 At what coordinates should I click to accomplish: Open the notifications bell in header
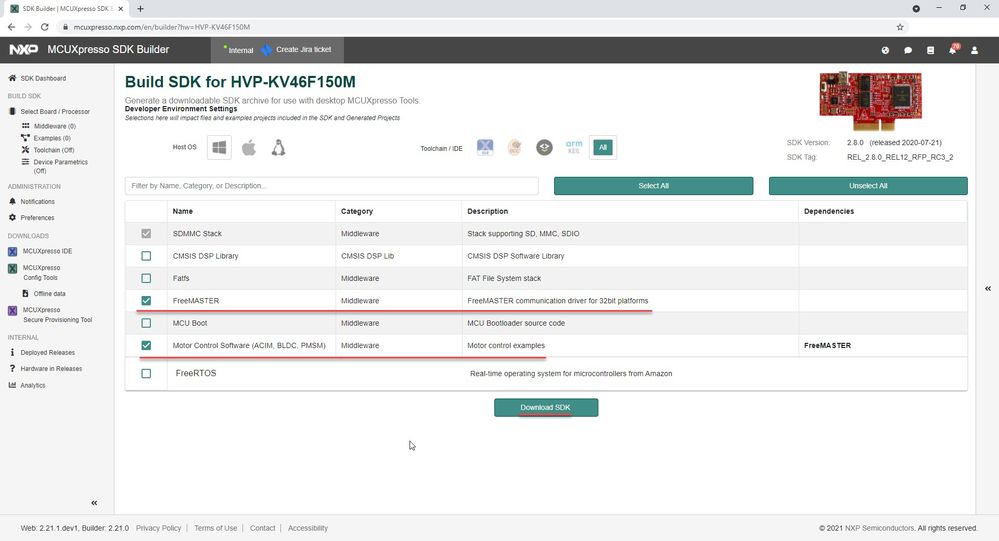(x=953, y=50)
